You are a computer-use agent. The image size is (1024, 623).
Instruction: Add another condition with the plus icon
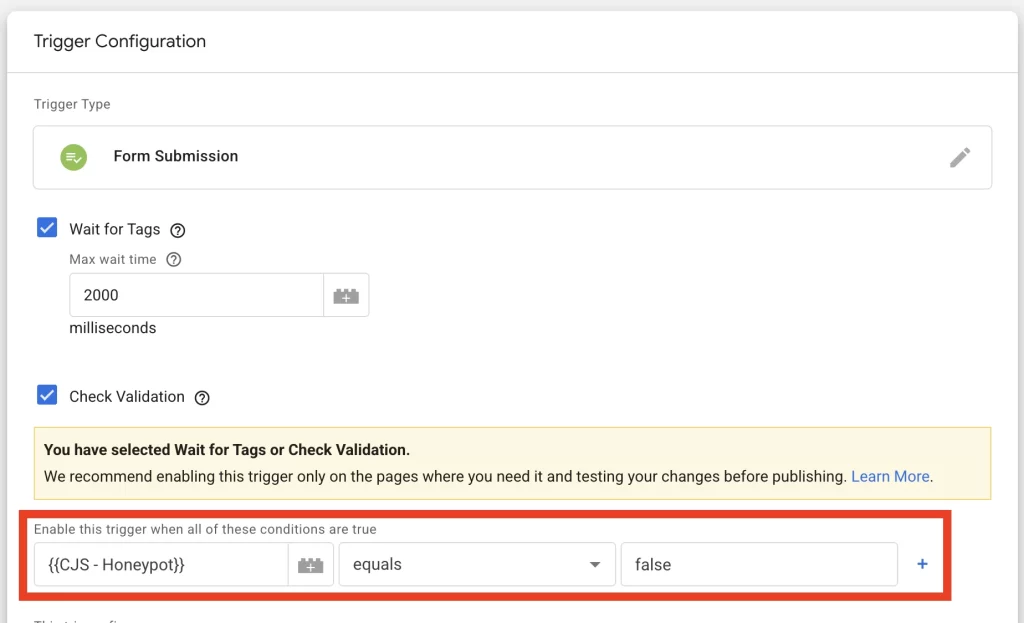tap(922, 564)
